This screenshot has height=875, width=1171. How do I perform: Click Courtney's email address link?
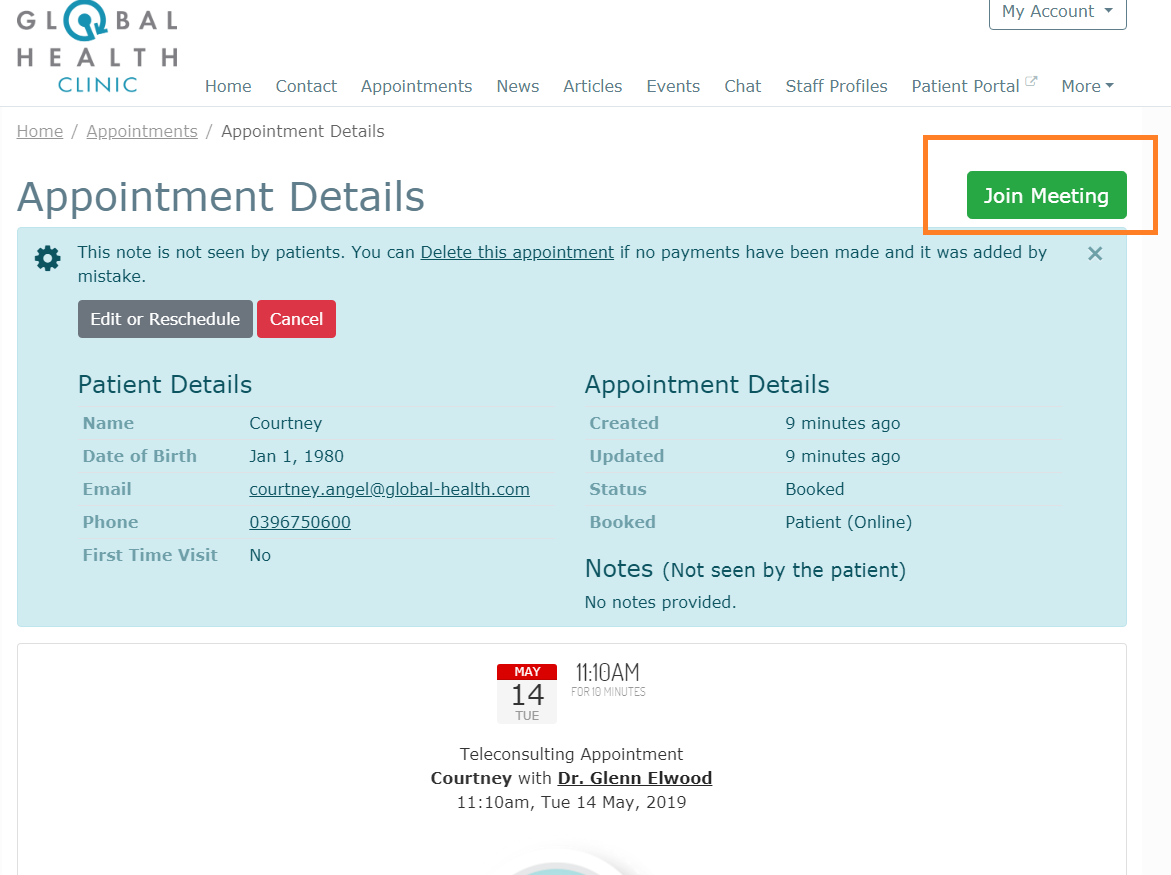(389, 489)
